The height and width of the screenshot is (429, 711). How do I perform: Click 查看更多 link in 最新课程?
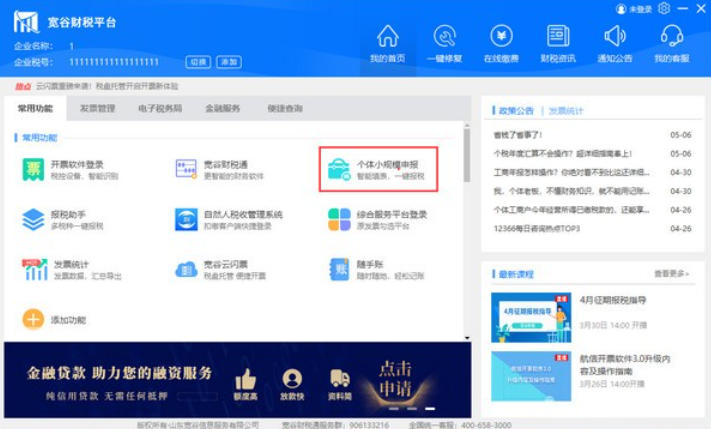coord(671,273)
